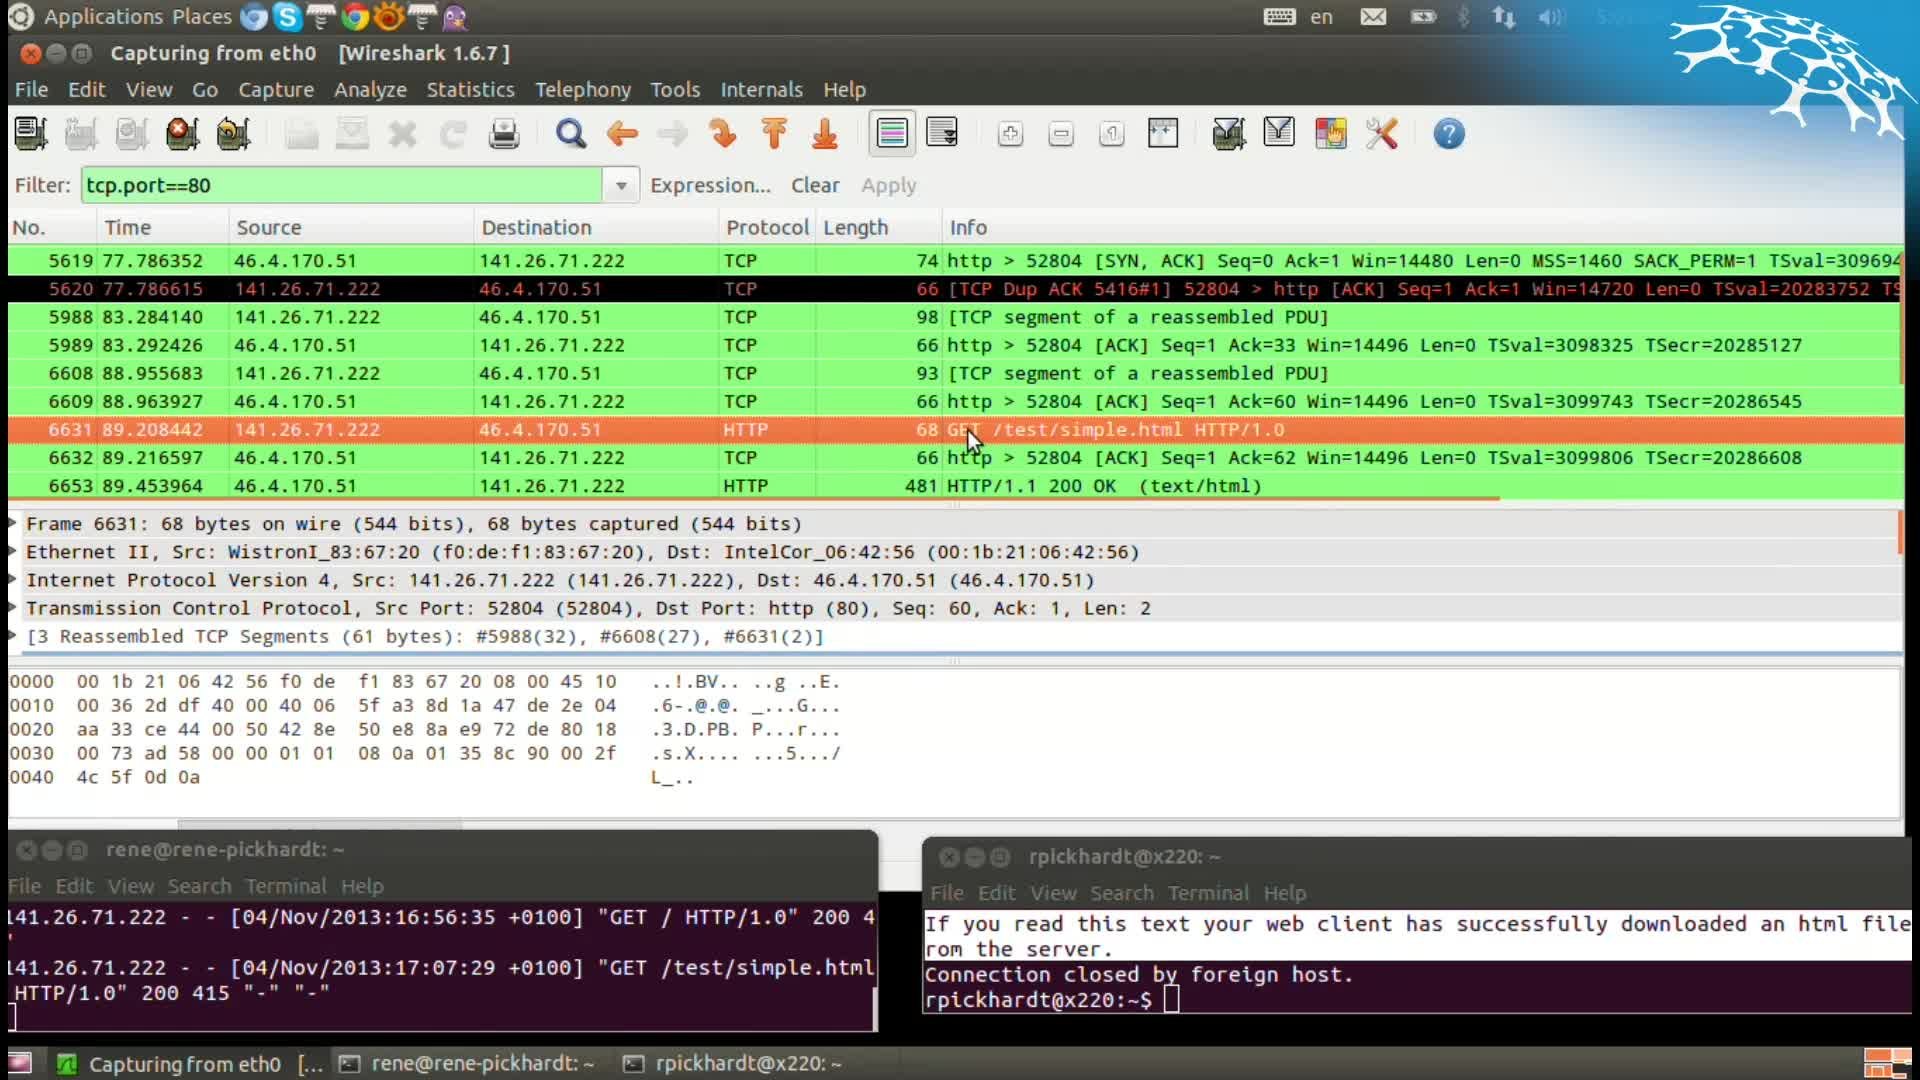Open the network indicator in top panel
The height and width of the screenshot is (1080, 1920).
tap(1504, 16)
